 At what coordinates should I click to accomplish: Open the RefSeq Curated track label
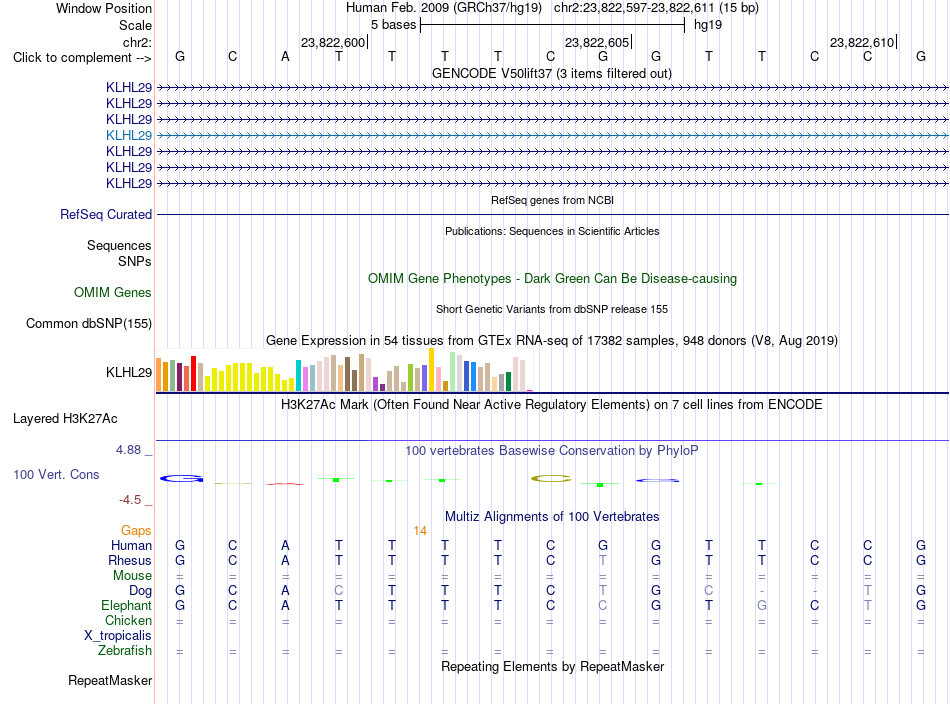tap(105, 214)
